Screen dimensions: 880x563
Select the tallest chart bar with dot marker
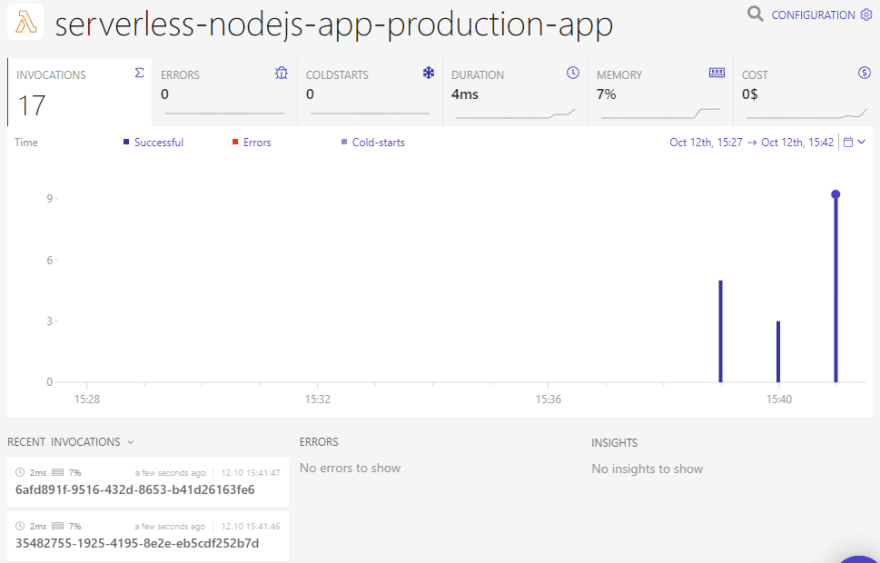[836, 288]
